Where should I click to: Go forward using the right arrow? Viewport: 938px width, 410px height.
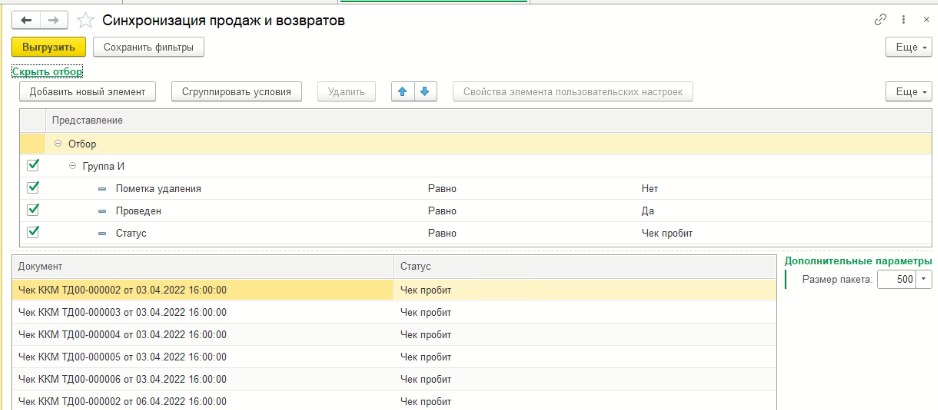click(x=53, y=20)
